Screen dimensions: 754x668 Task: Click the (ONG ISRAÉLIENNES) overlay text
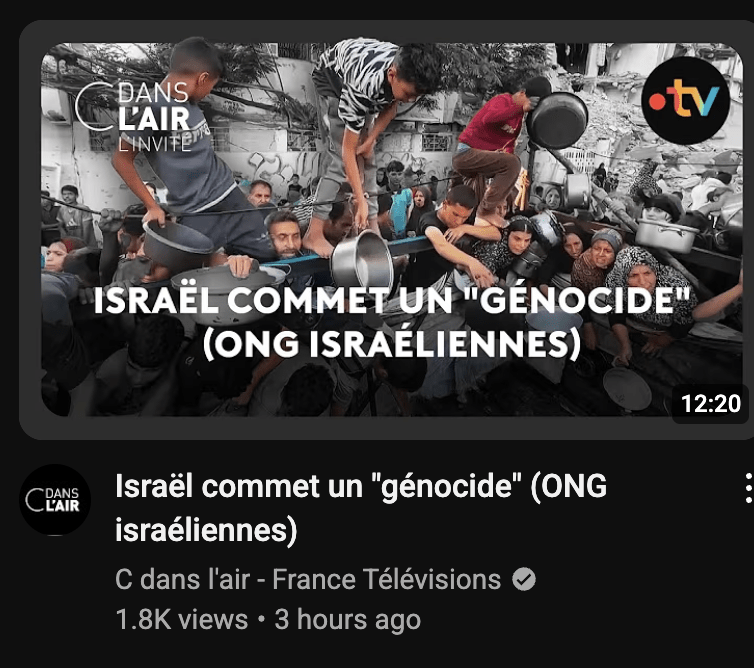pyautogui.click(x=391, y=344)
